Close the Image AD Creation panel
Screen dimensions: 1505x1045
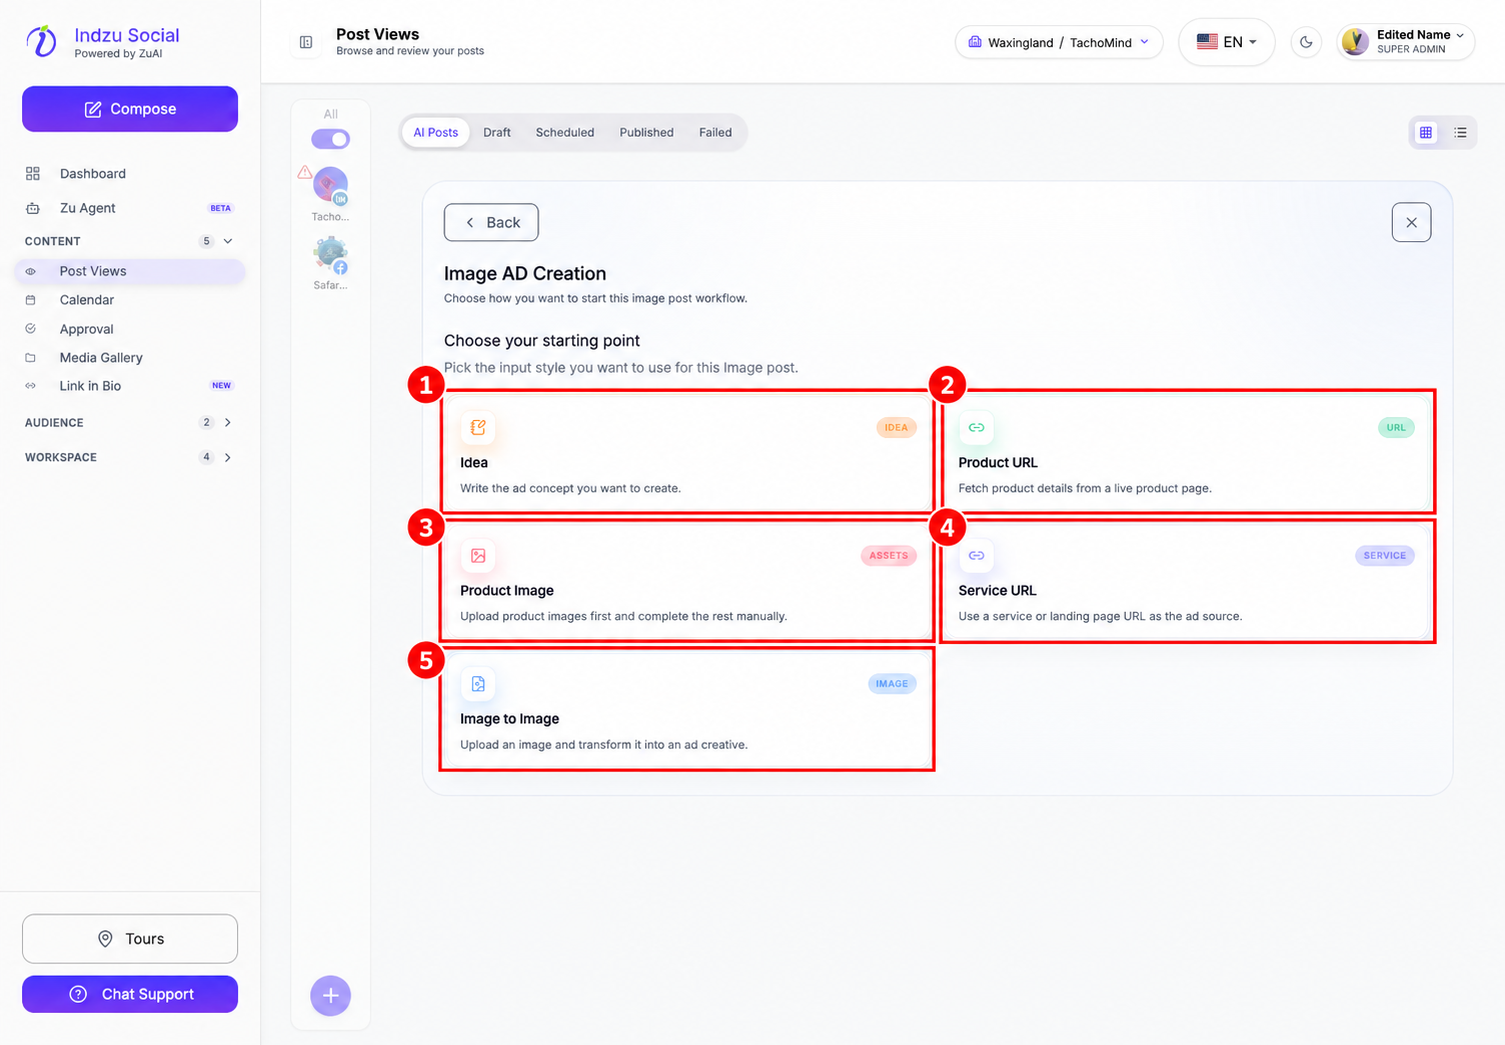pos(1411,222)
